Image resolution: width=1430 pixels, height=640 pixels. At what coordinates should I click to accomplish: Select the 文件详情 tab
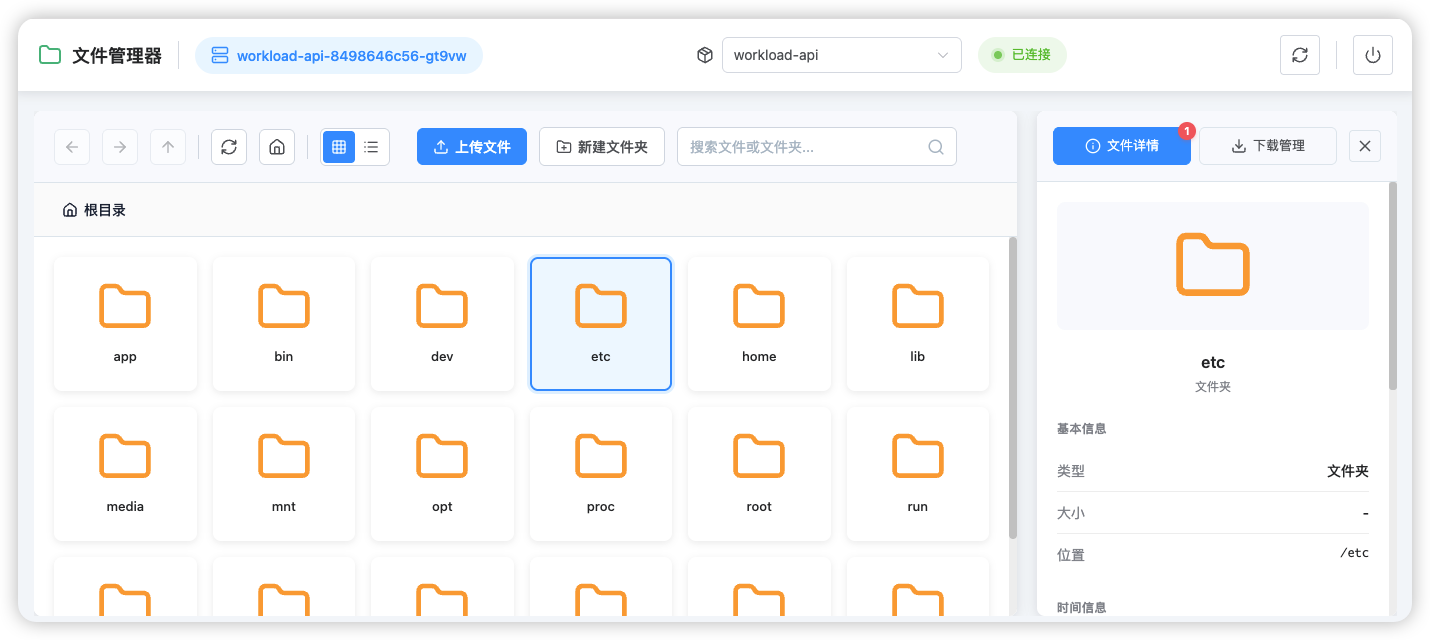click(1121, 145)
